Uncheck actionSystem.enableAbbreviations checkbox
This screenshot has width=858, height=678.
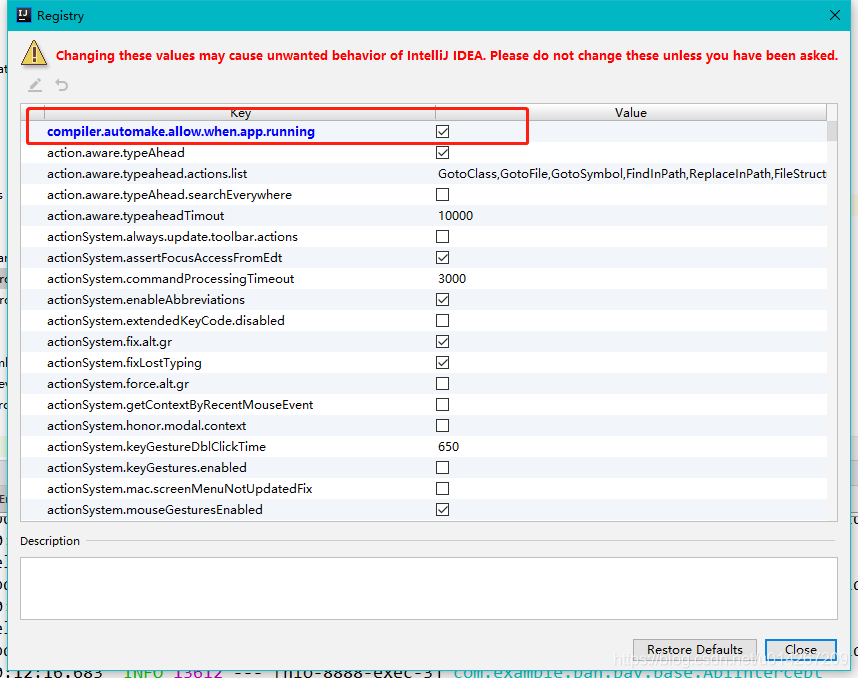pos(442,299)
